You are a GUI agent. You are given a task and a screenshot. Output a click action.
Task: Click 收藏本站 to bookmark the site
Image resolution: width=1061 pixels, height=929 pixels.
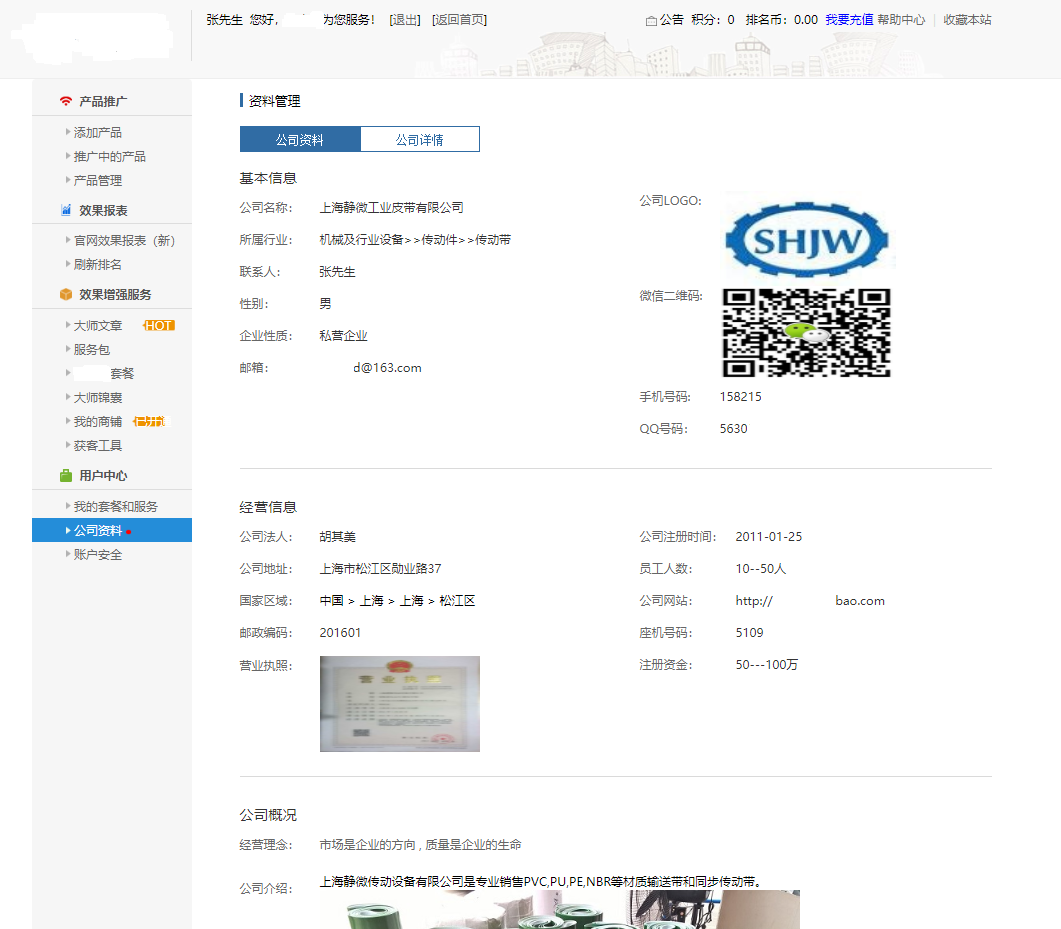tap(967, 20)
